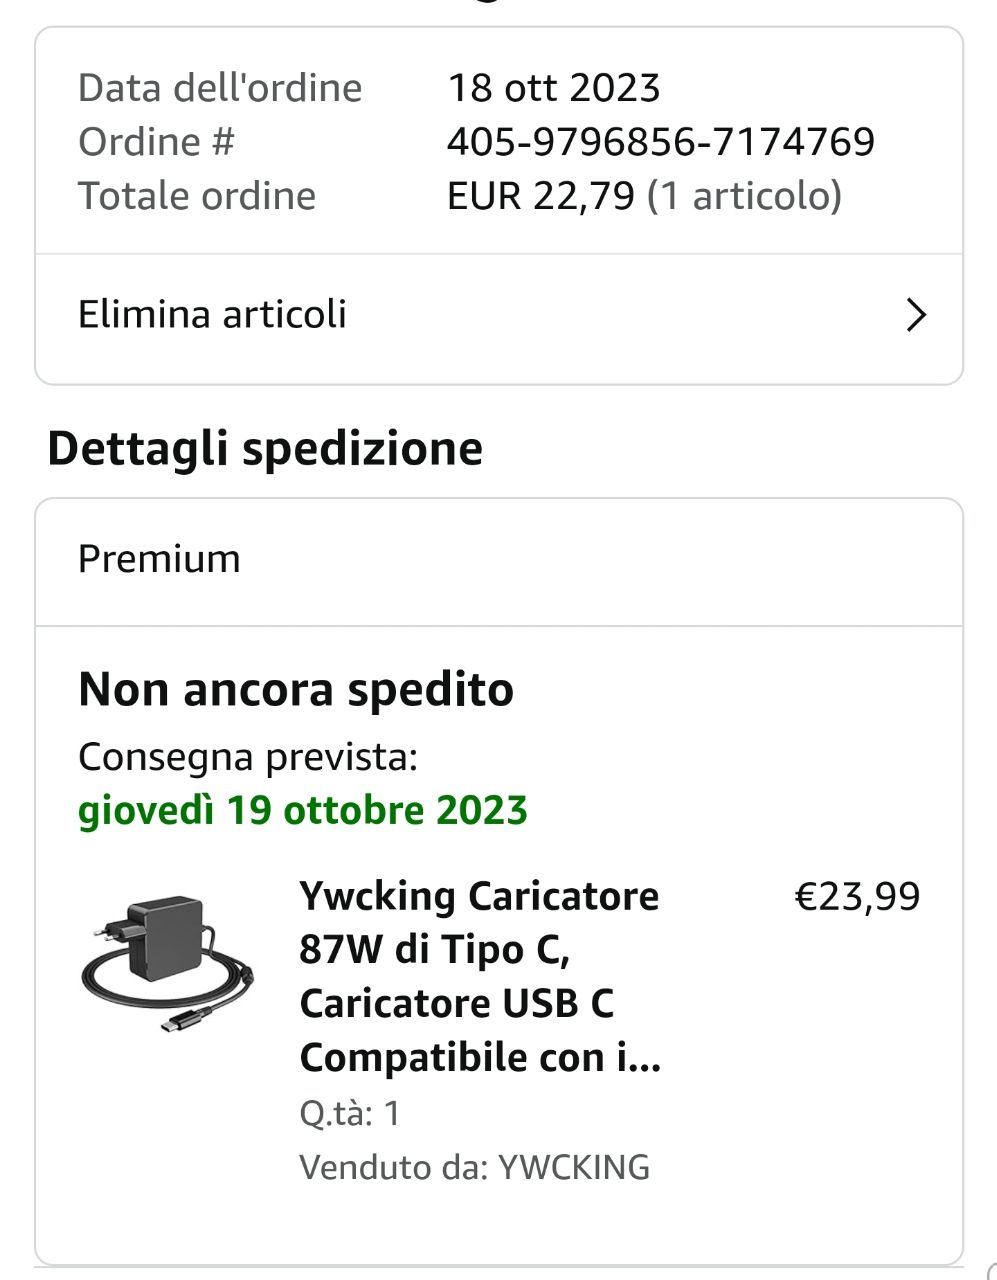Click the YWCKING seller name
Viewport: 997px width, 1280px height.
click(574, 1167)
